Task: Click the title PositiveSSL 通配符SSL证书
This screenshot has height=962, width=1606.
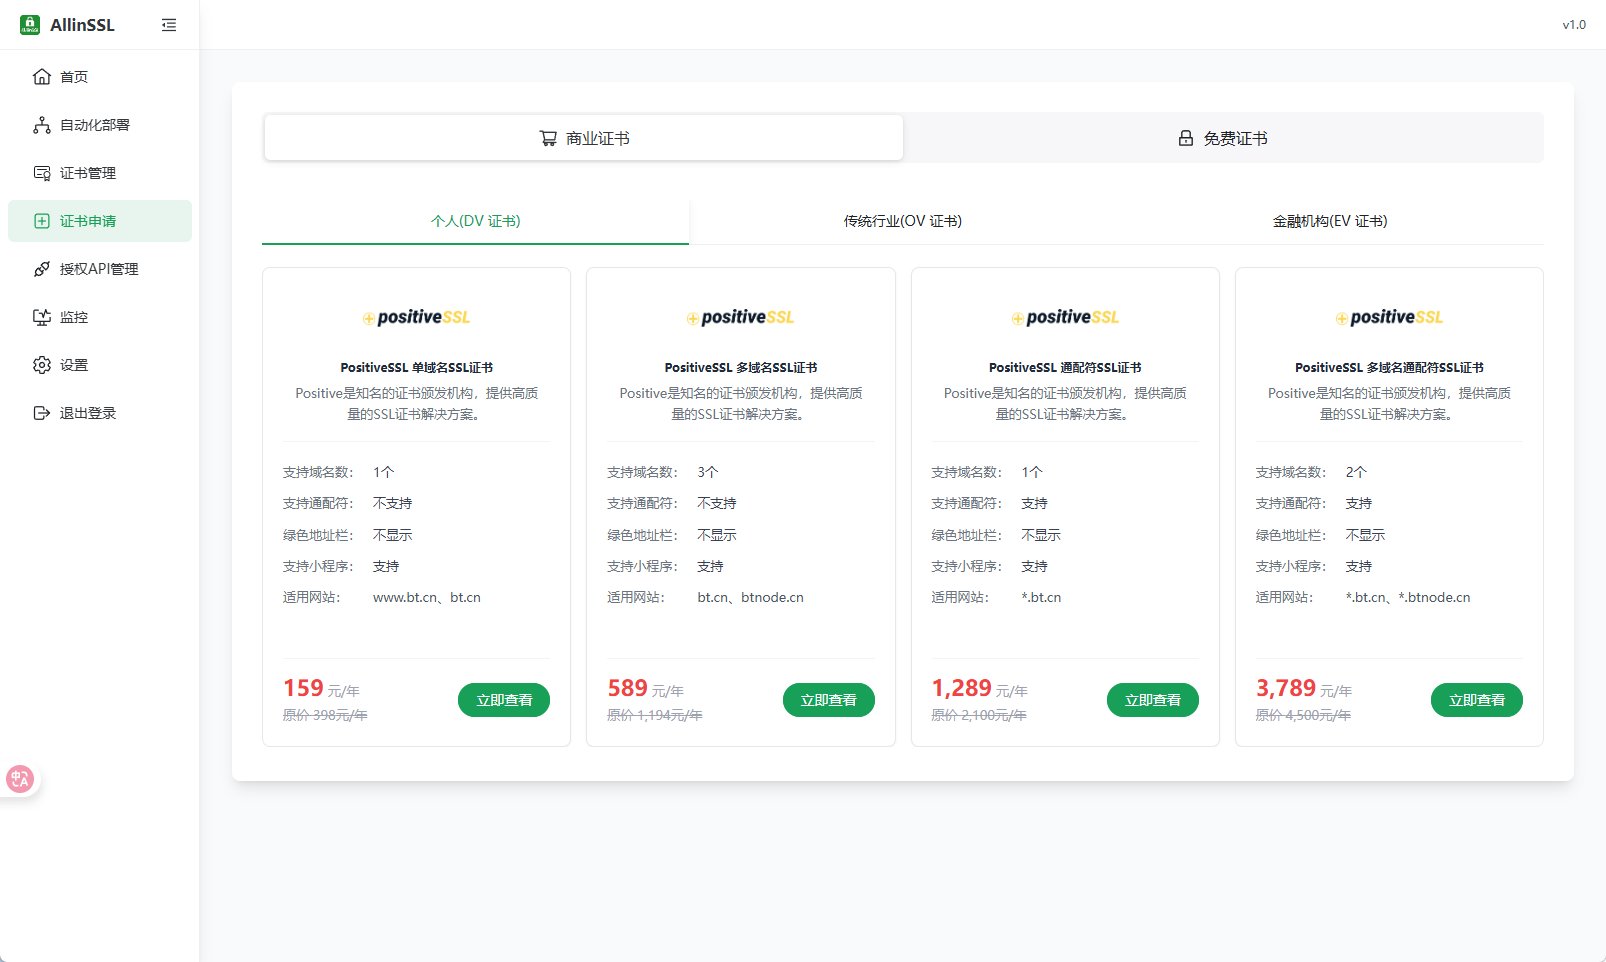Action: click(x=1065, y=368)
